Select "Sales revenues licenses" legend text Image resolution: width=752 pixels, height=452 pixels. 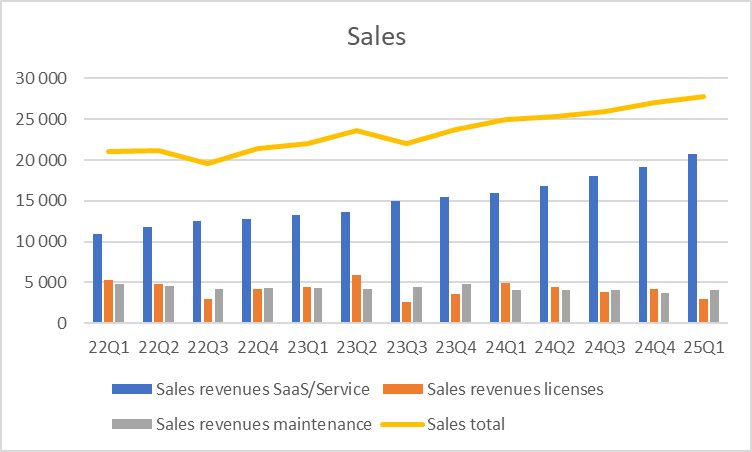[514, 389]
